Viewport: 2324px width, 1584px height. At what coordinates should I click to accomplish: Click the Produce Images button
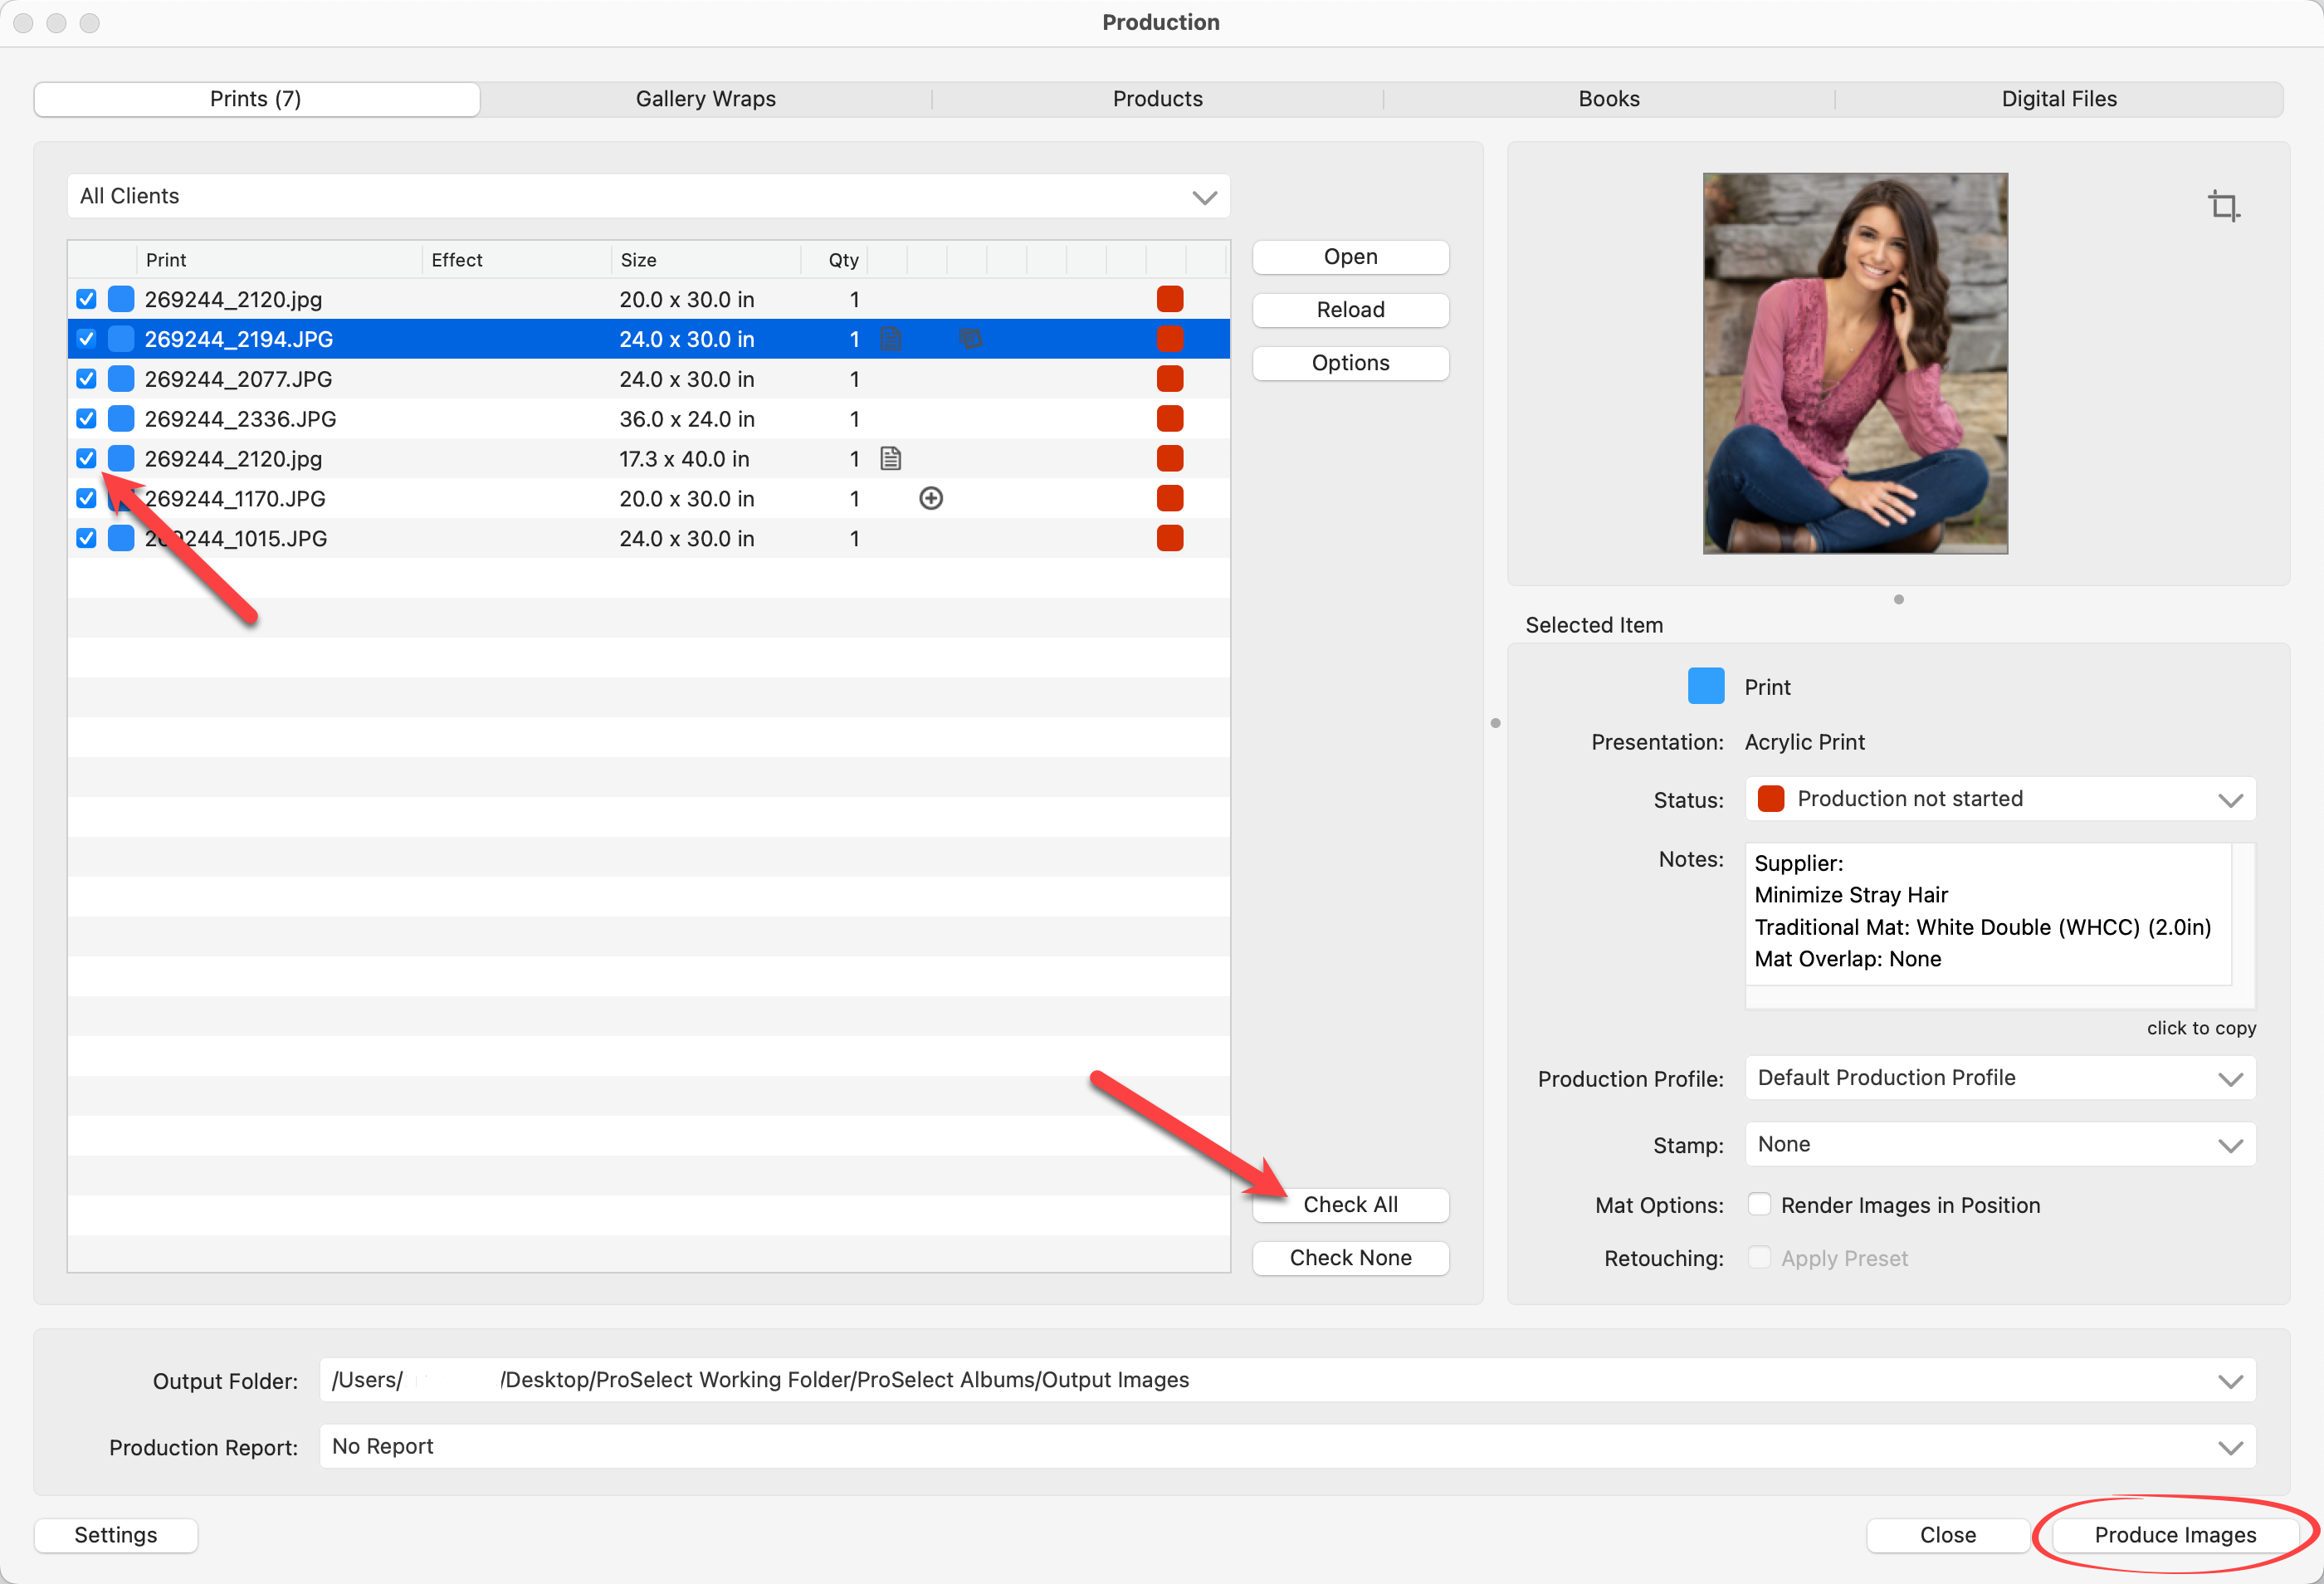2174,1534
